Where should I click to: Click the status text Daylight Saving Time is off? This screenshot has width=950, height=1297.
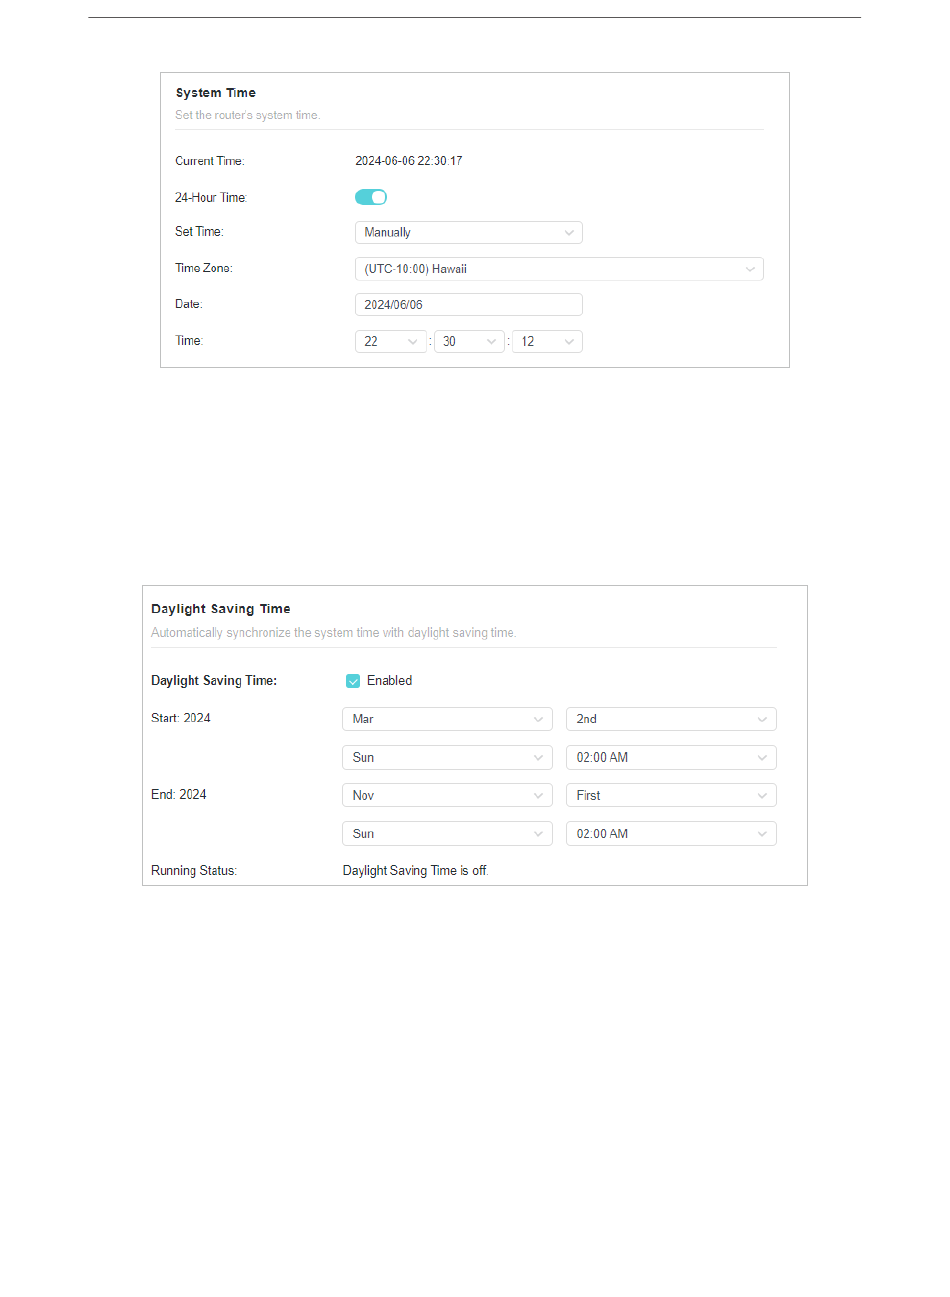pyautogui.click(x=416, y=871)
